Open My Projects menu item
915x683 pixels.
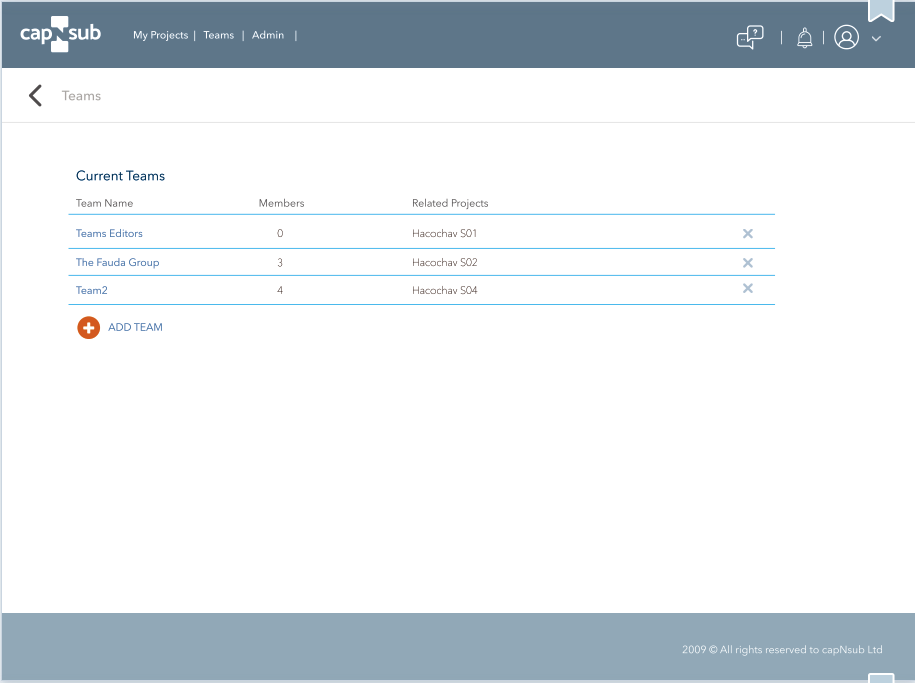(x=160, y=36)
